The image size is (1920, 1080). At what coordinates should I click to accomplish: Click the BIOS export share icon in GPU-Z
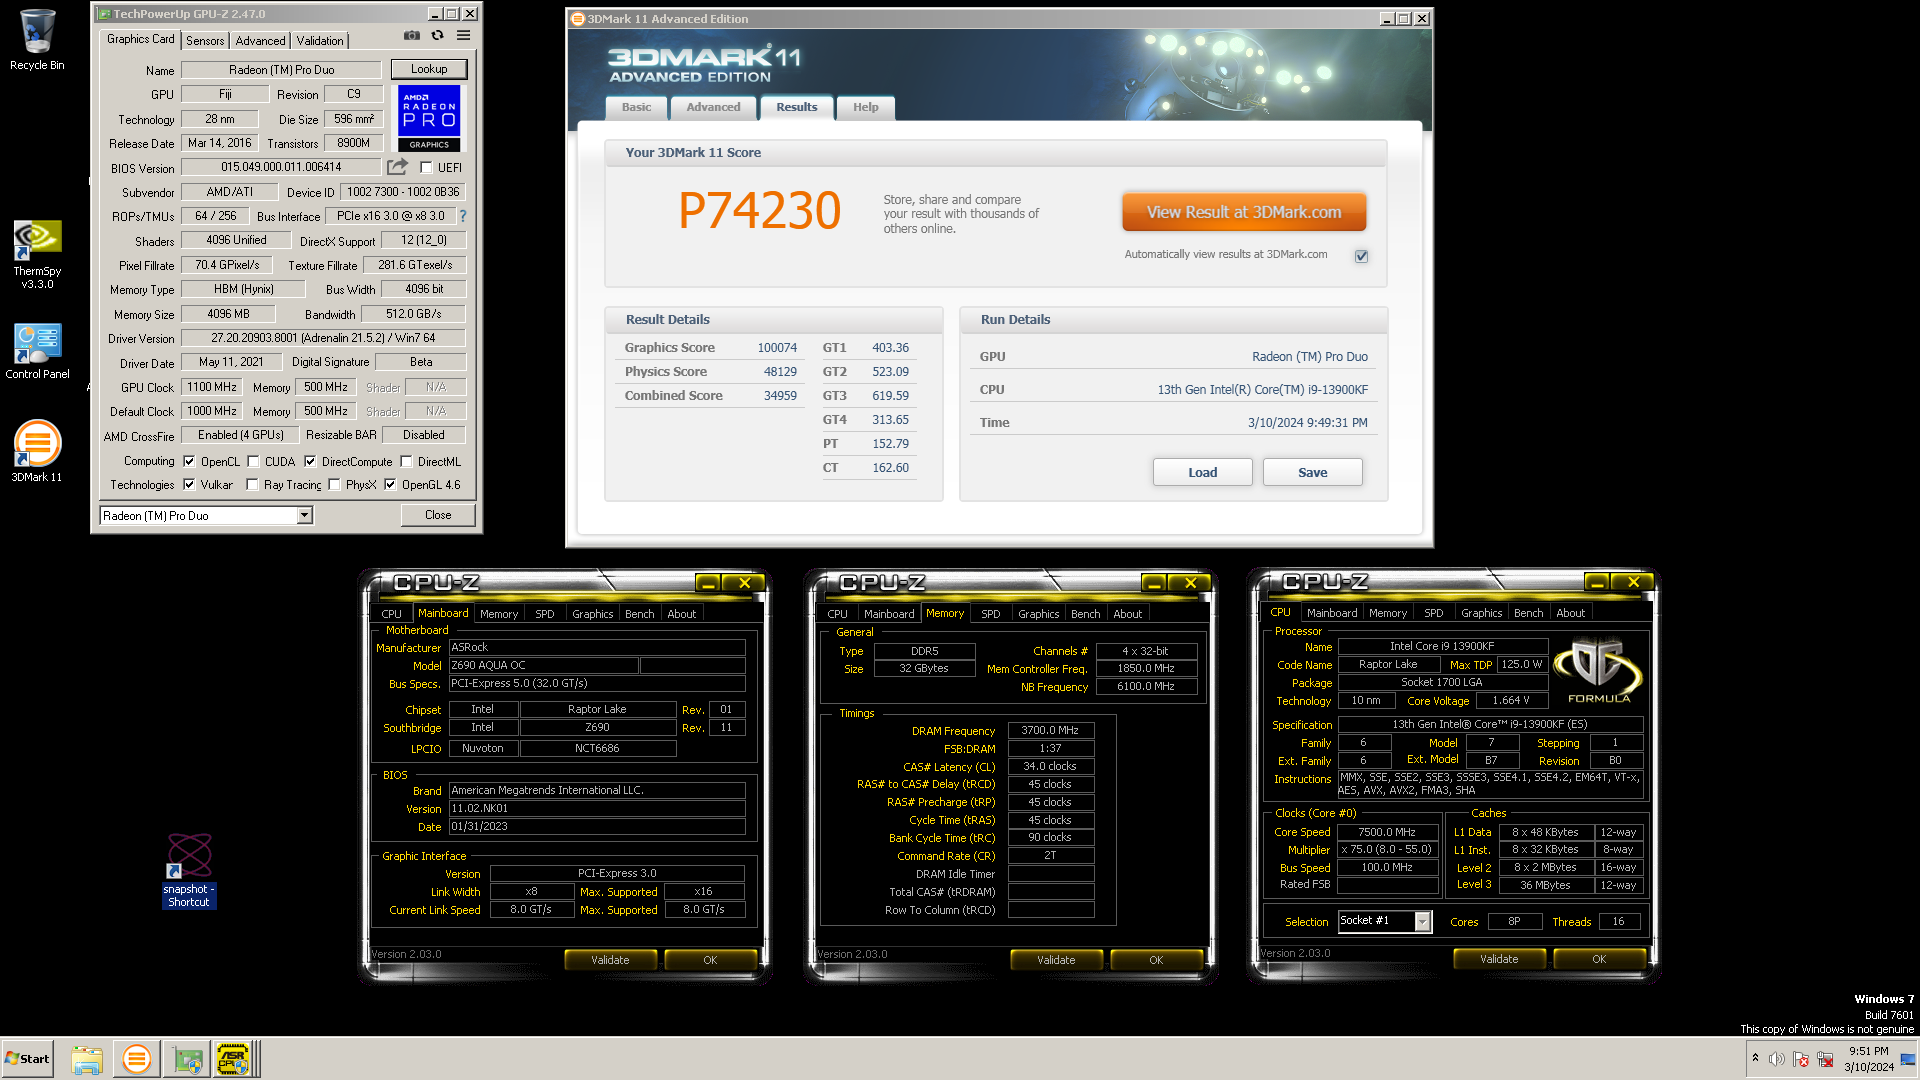(398, 167)
